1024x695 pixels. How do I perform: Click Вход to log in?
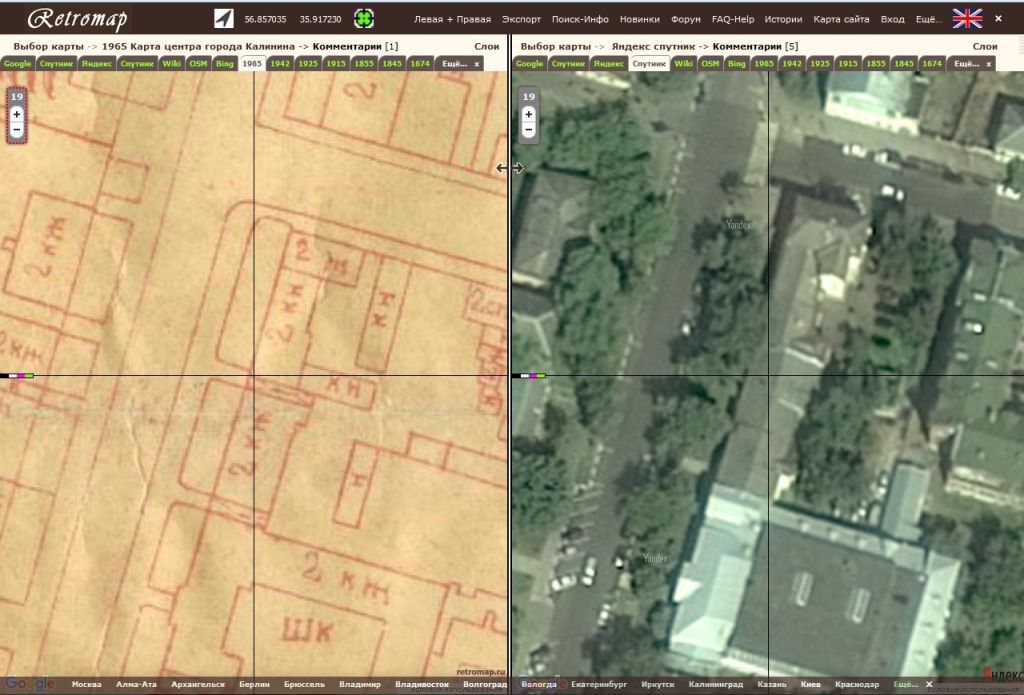892,20
